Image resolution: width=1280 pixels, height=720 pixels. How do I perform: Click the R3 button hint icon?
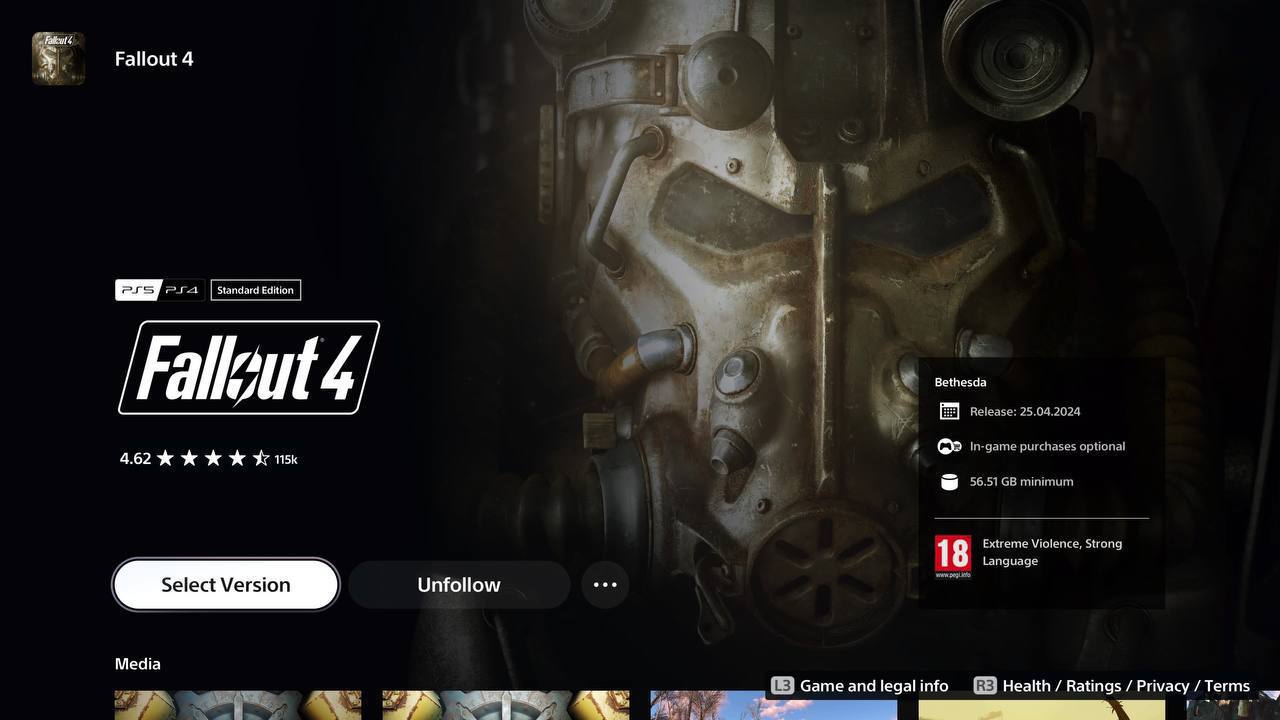(985, 685)
